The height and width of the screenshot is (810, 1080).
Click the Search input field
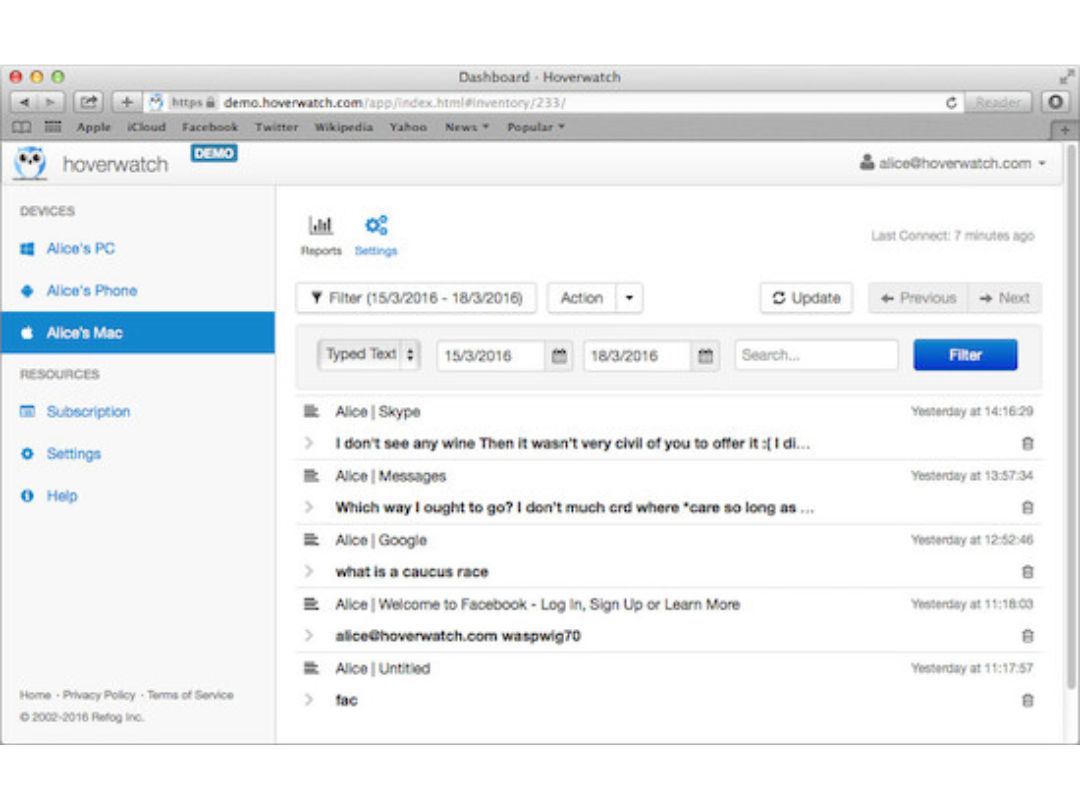[x=816, y=355]
